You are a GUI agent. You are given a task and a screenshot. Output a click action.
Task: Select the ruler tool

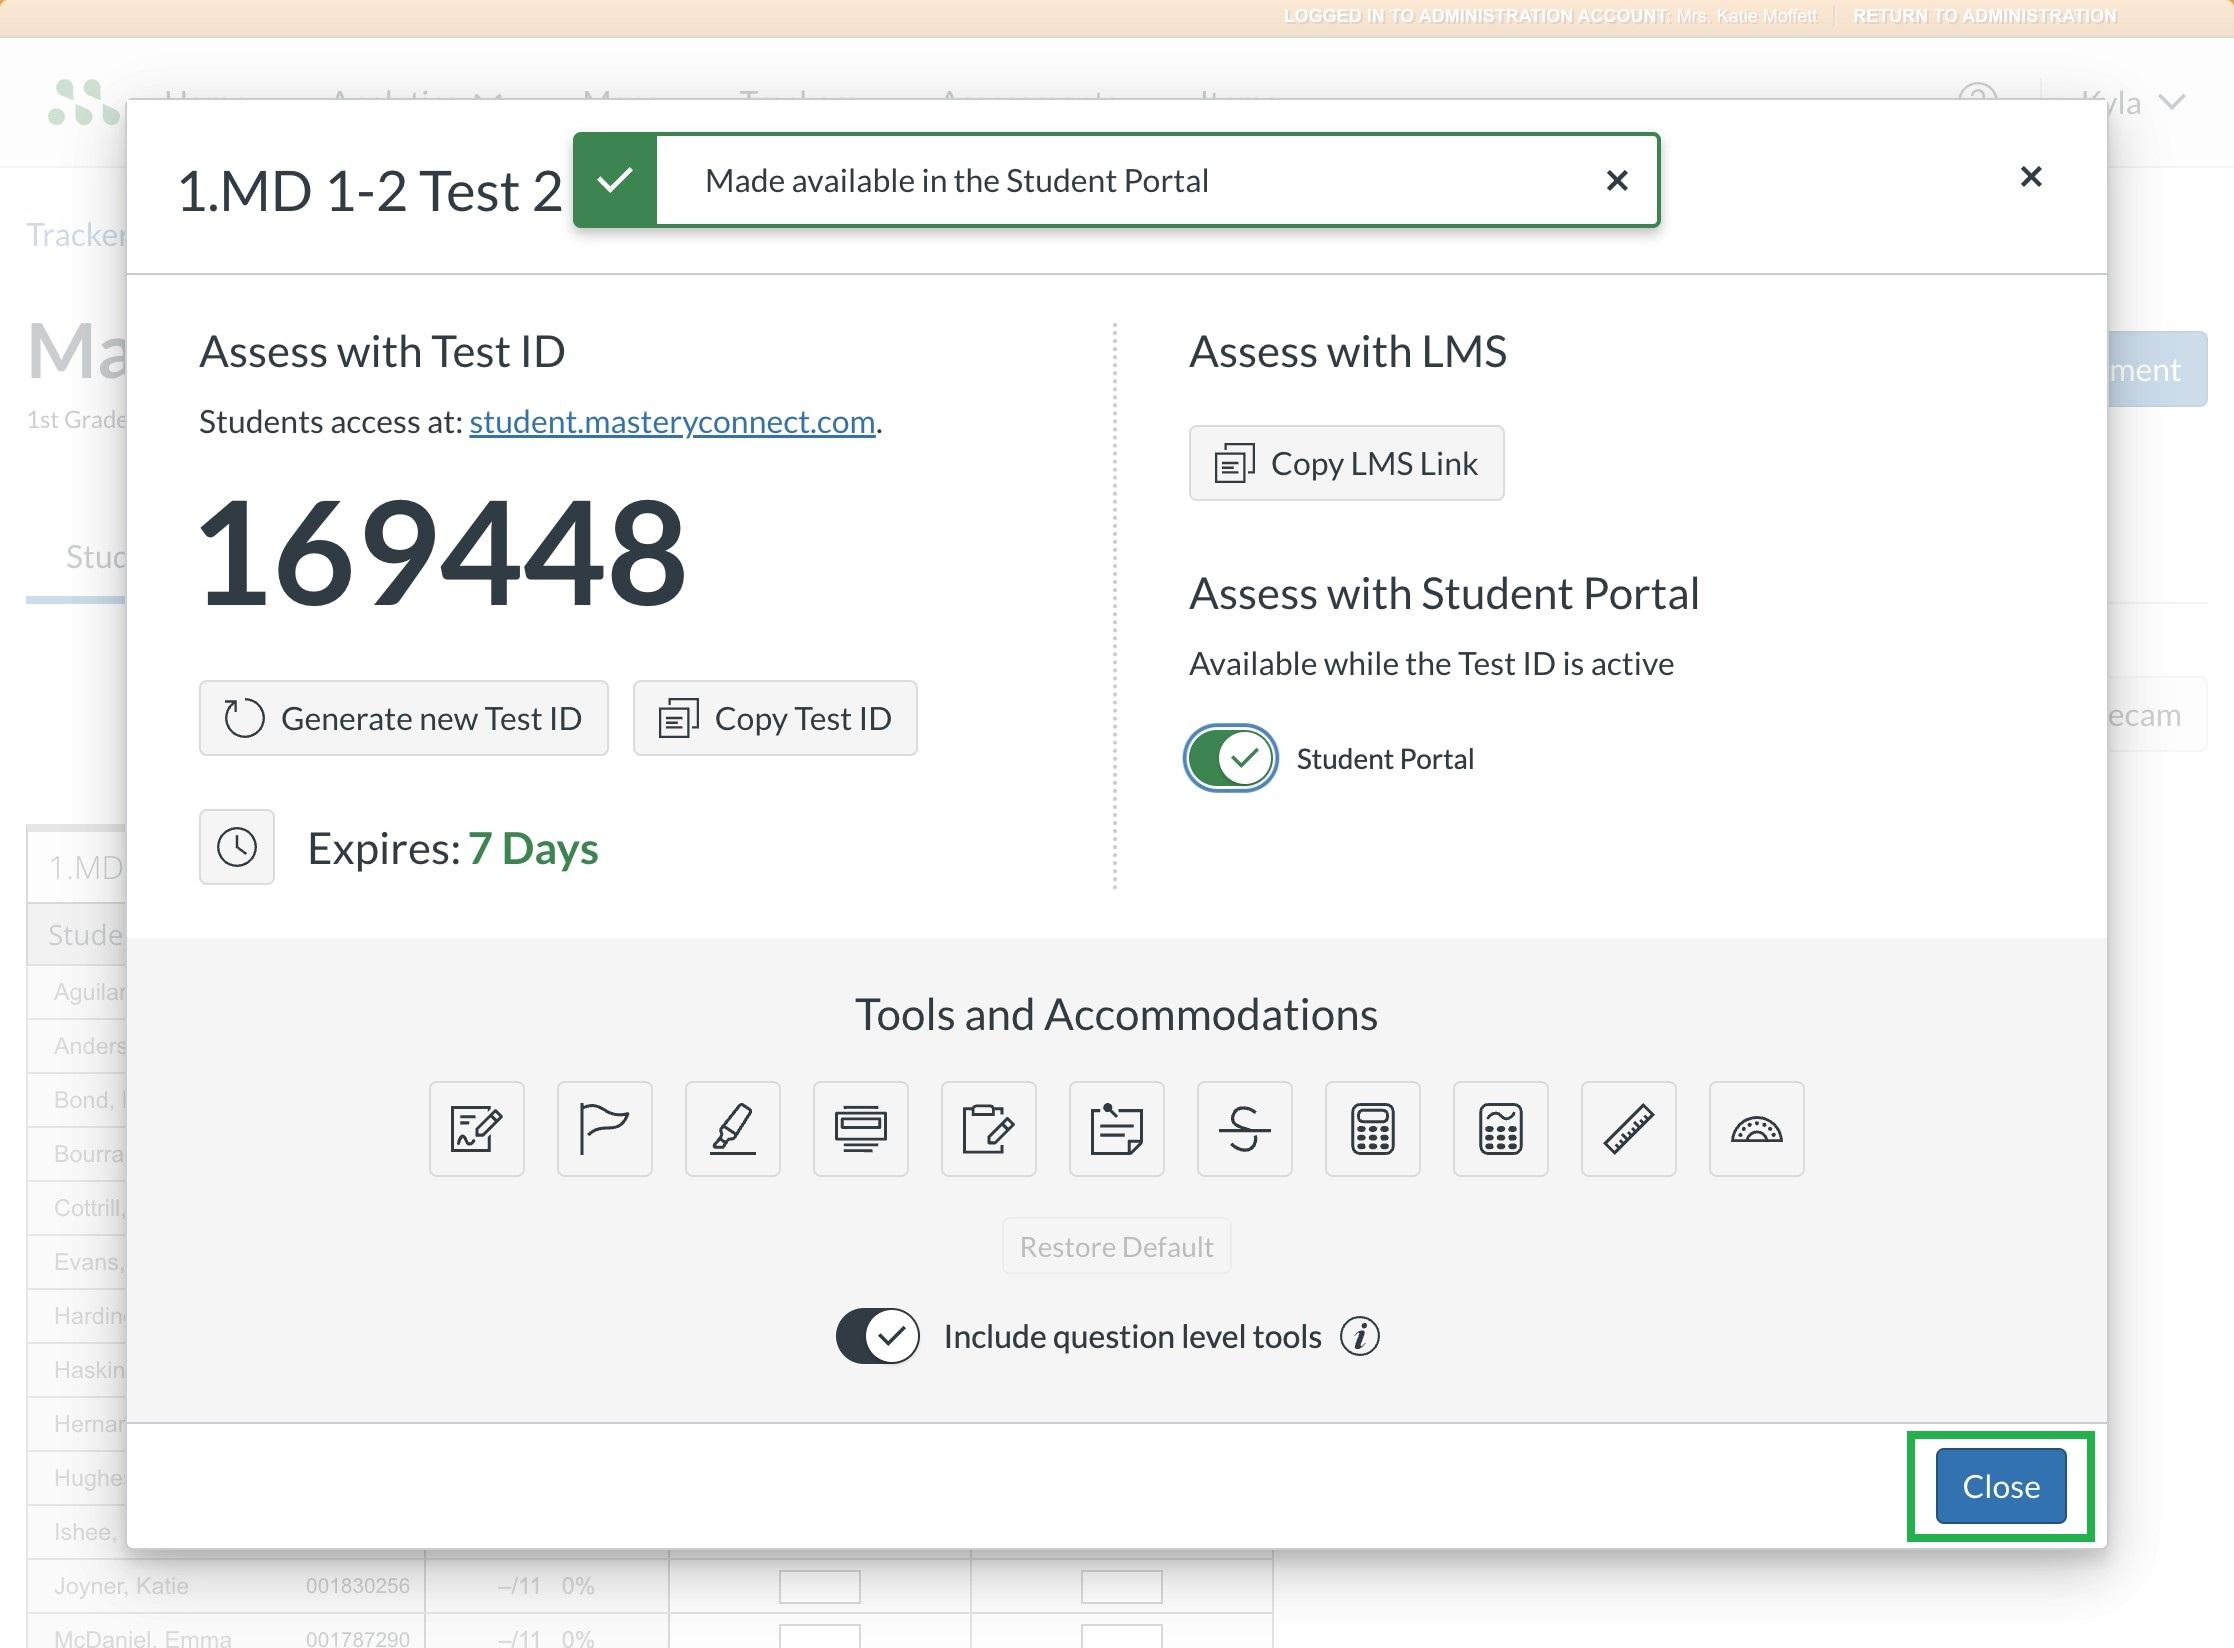pyautogui.click(x=1628, y=1129)
